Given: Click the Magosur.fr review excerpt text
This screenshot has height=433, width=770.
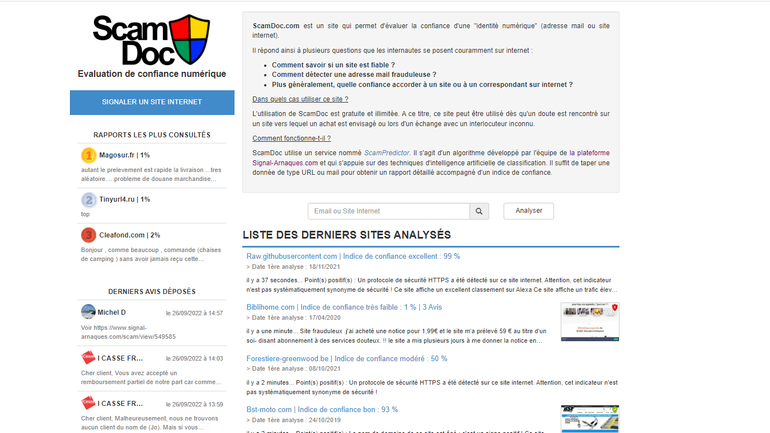Looking at the screenshot, I should pos(151,174).
